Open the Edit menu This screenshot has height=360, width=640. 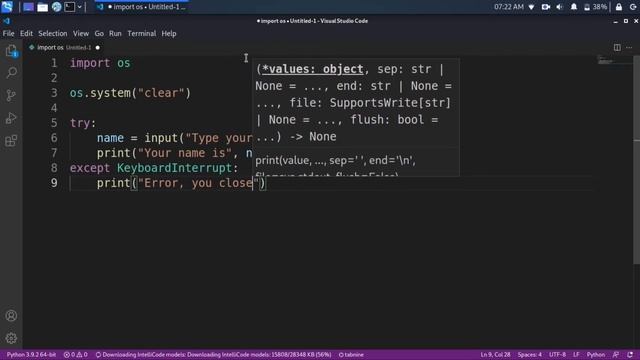point(27,33)
